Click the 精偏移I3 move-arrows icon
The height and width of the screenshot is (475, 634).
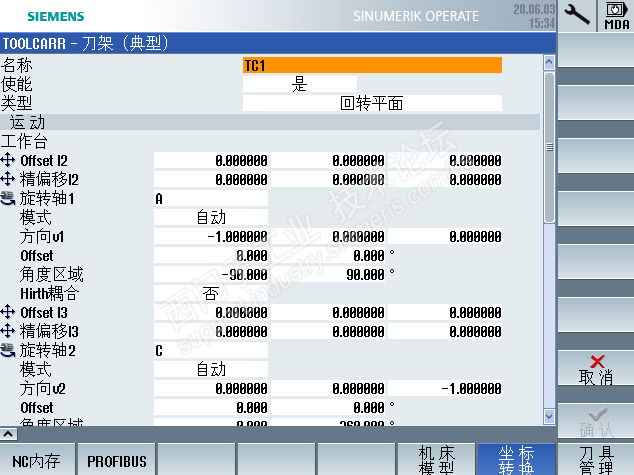8,331
